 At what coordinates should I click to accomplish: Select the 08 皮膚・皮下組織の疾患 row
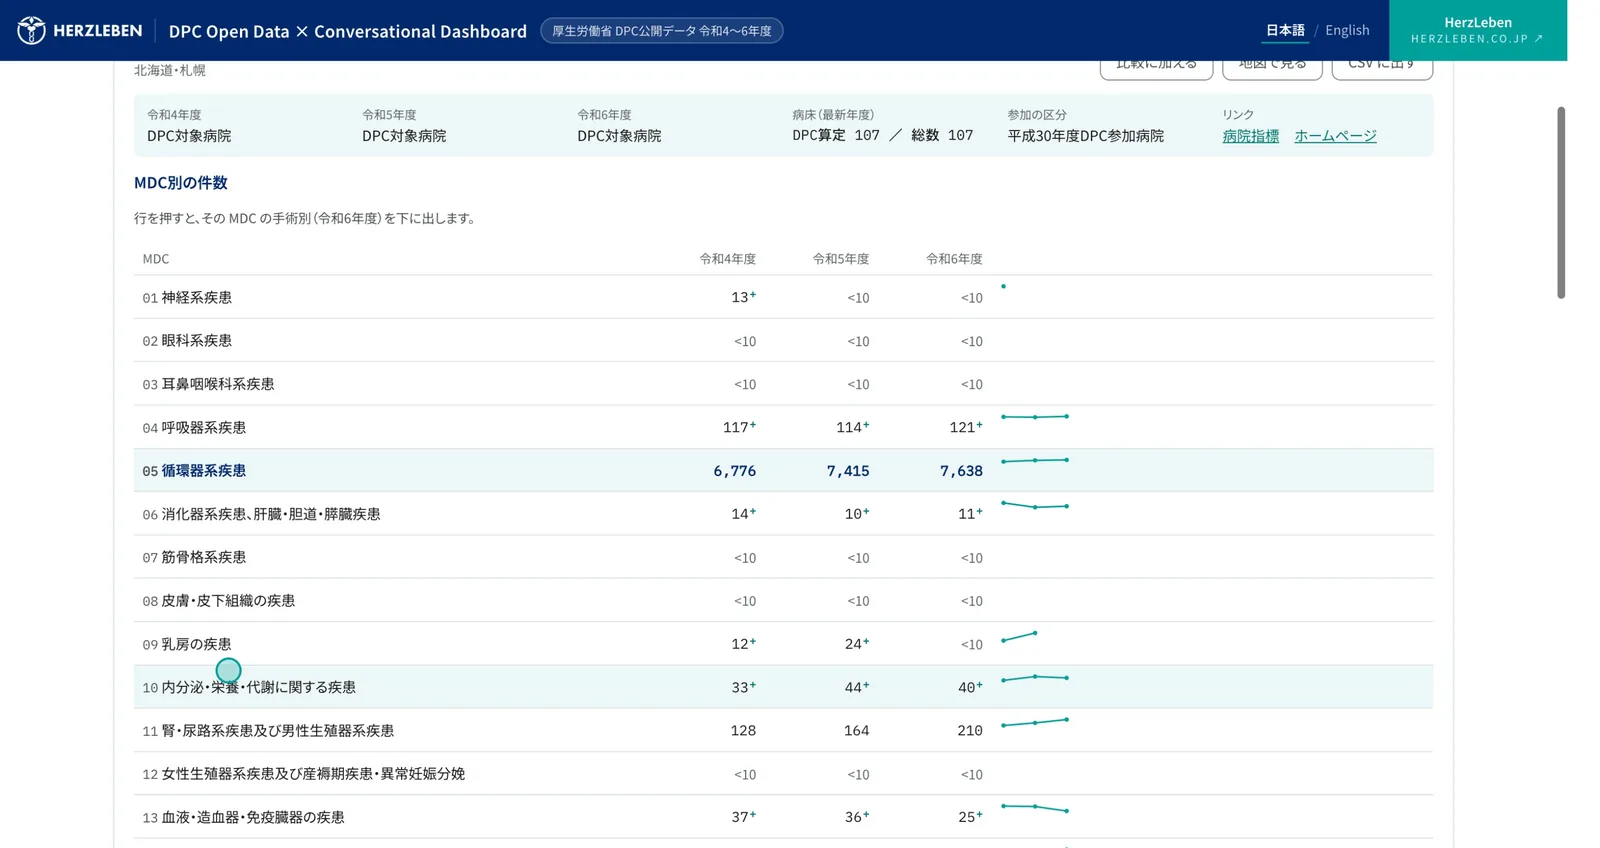(x=783, y=600)
